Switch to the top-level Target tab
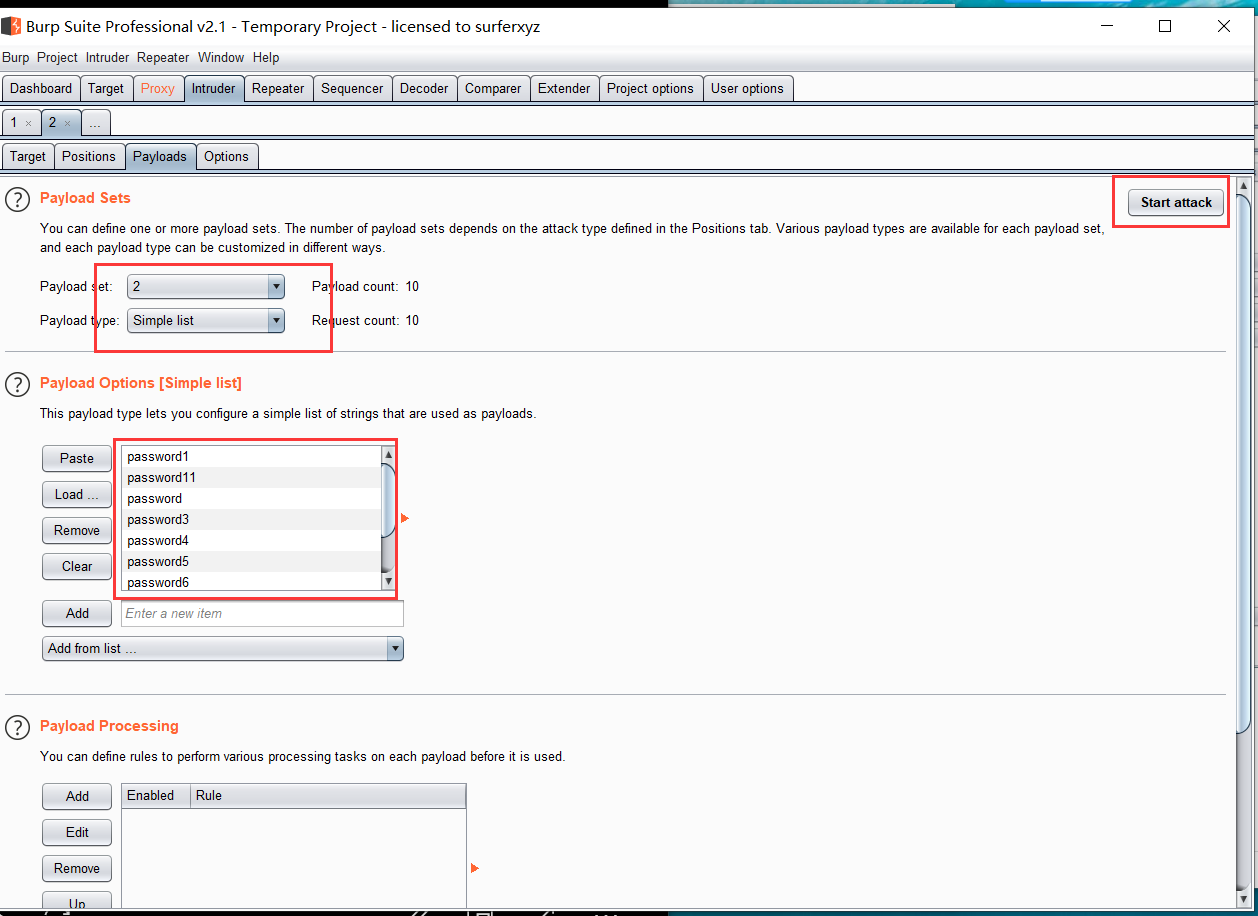 click(x=106, y=89)
